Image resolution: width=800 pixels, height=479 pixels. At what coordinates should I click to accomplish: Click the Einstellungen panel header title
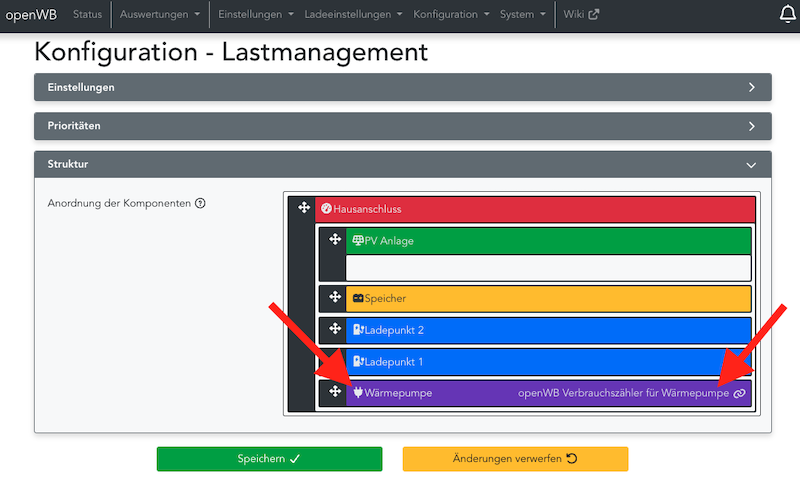[x=81, y=87]
